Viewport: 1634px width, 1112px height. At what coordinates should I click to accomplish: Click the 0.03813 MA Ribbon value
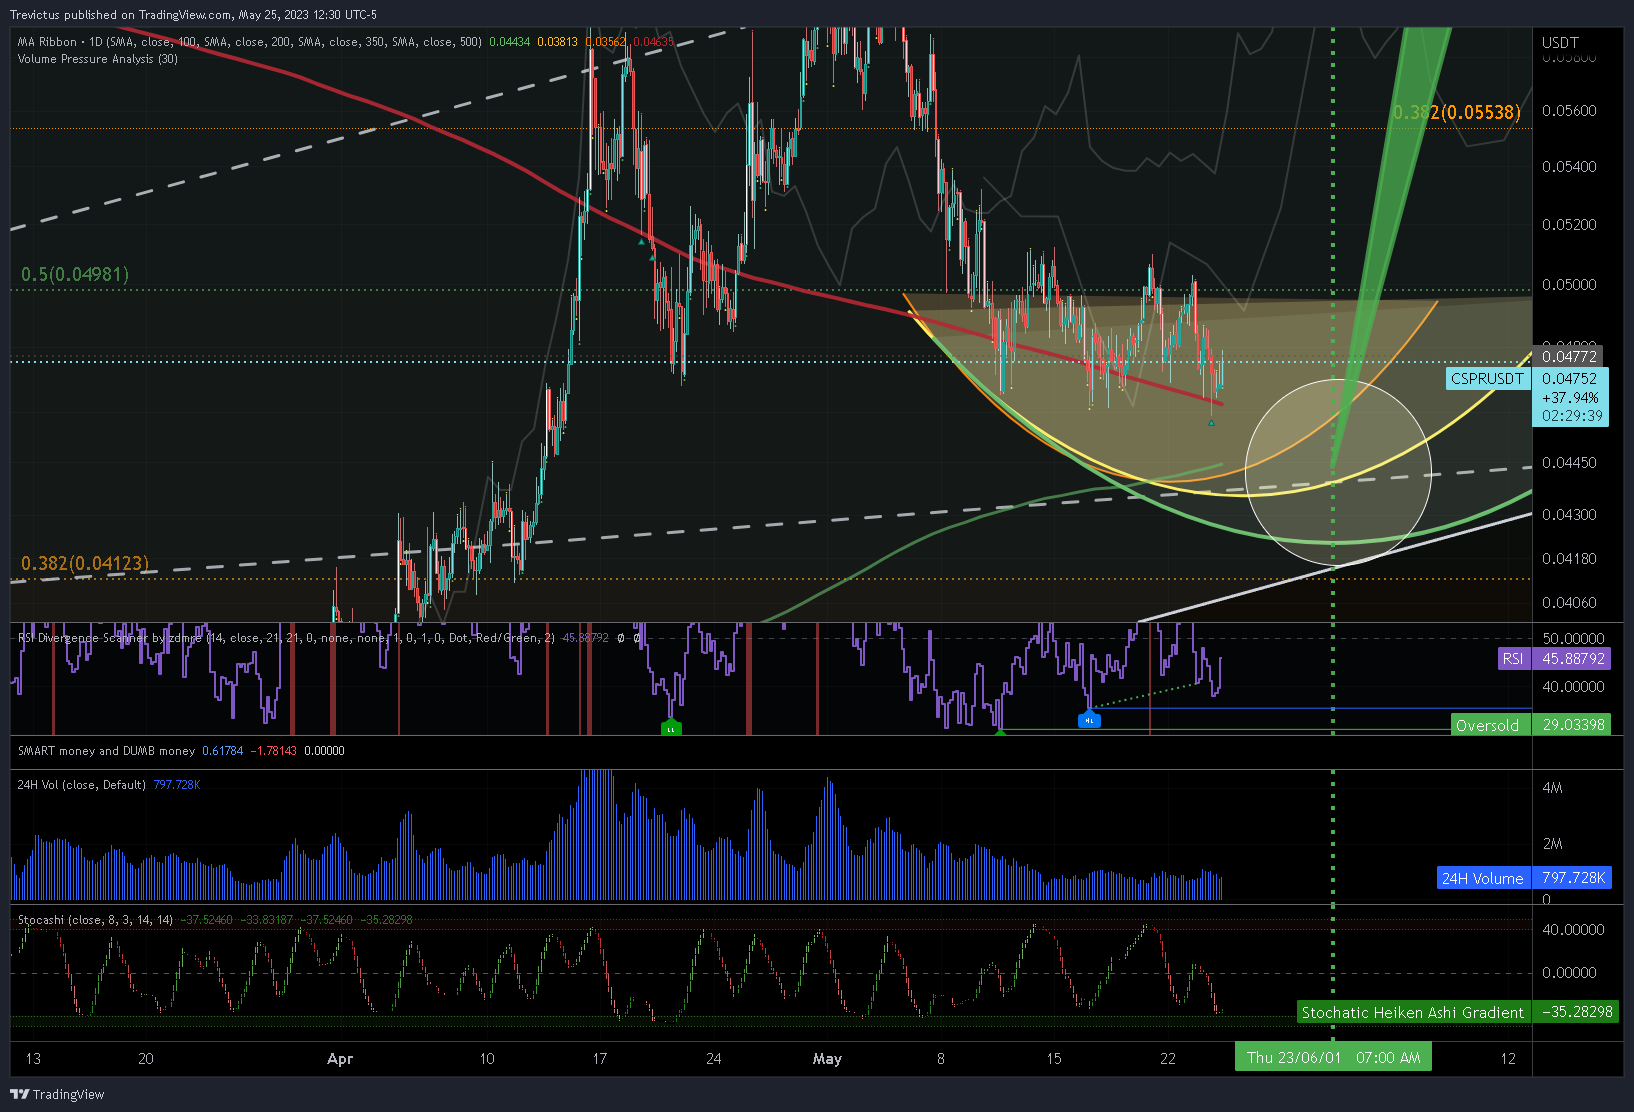[x=557, y=42]
